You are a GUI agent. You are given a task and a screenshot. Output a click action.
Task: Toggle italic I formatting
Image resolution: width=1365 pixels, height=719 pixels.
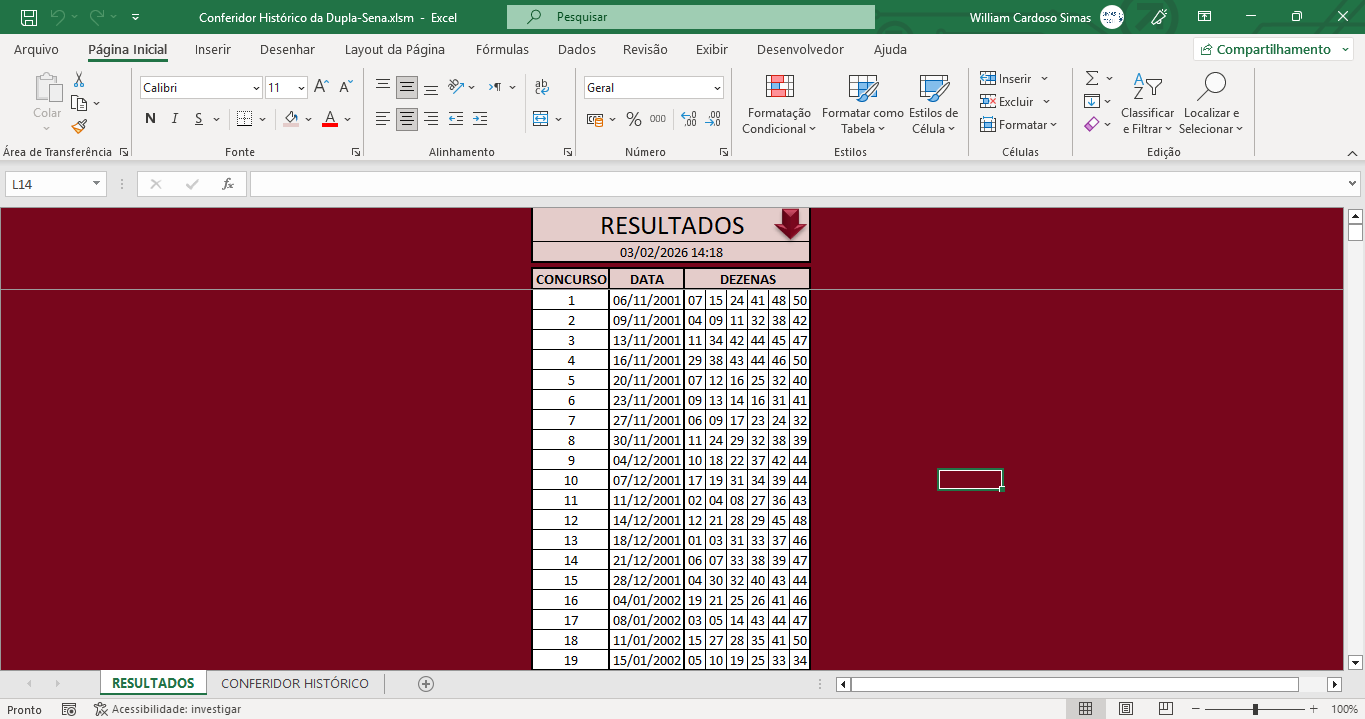[175, 119]
